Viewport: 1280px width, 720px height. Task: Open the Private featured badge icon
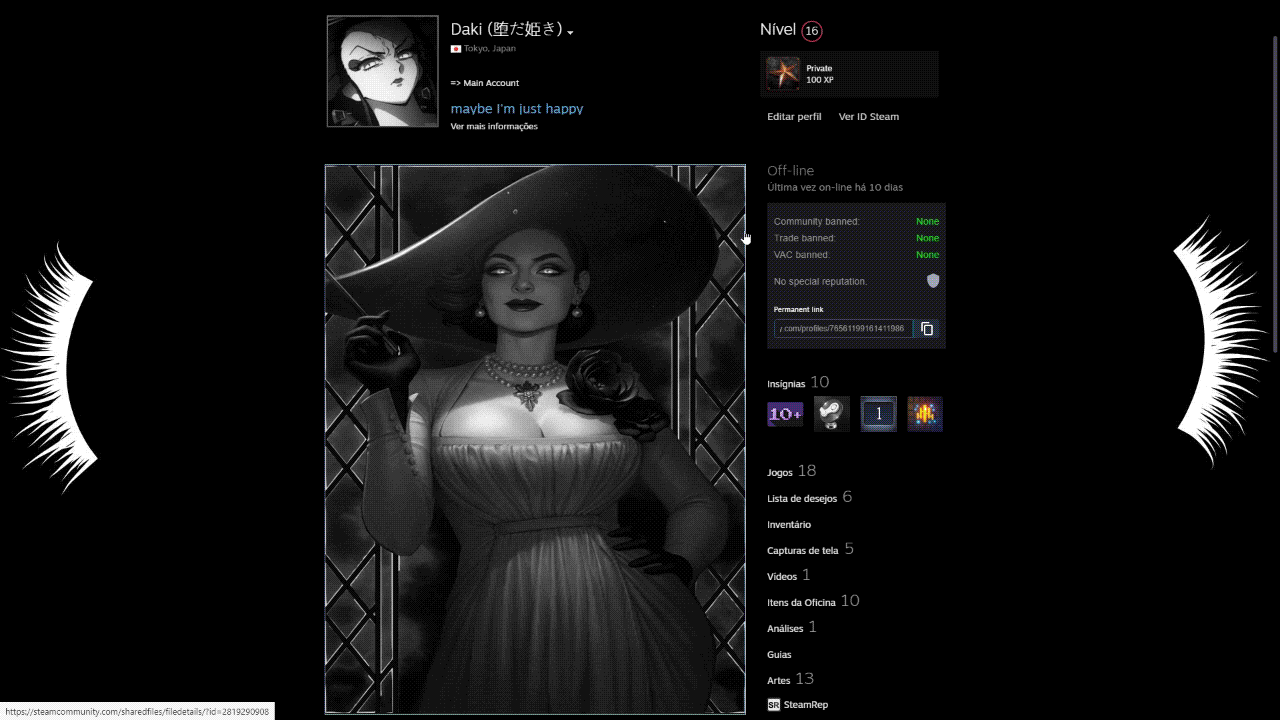point(783,74)
